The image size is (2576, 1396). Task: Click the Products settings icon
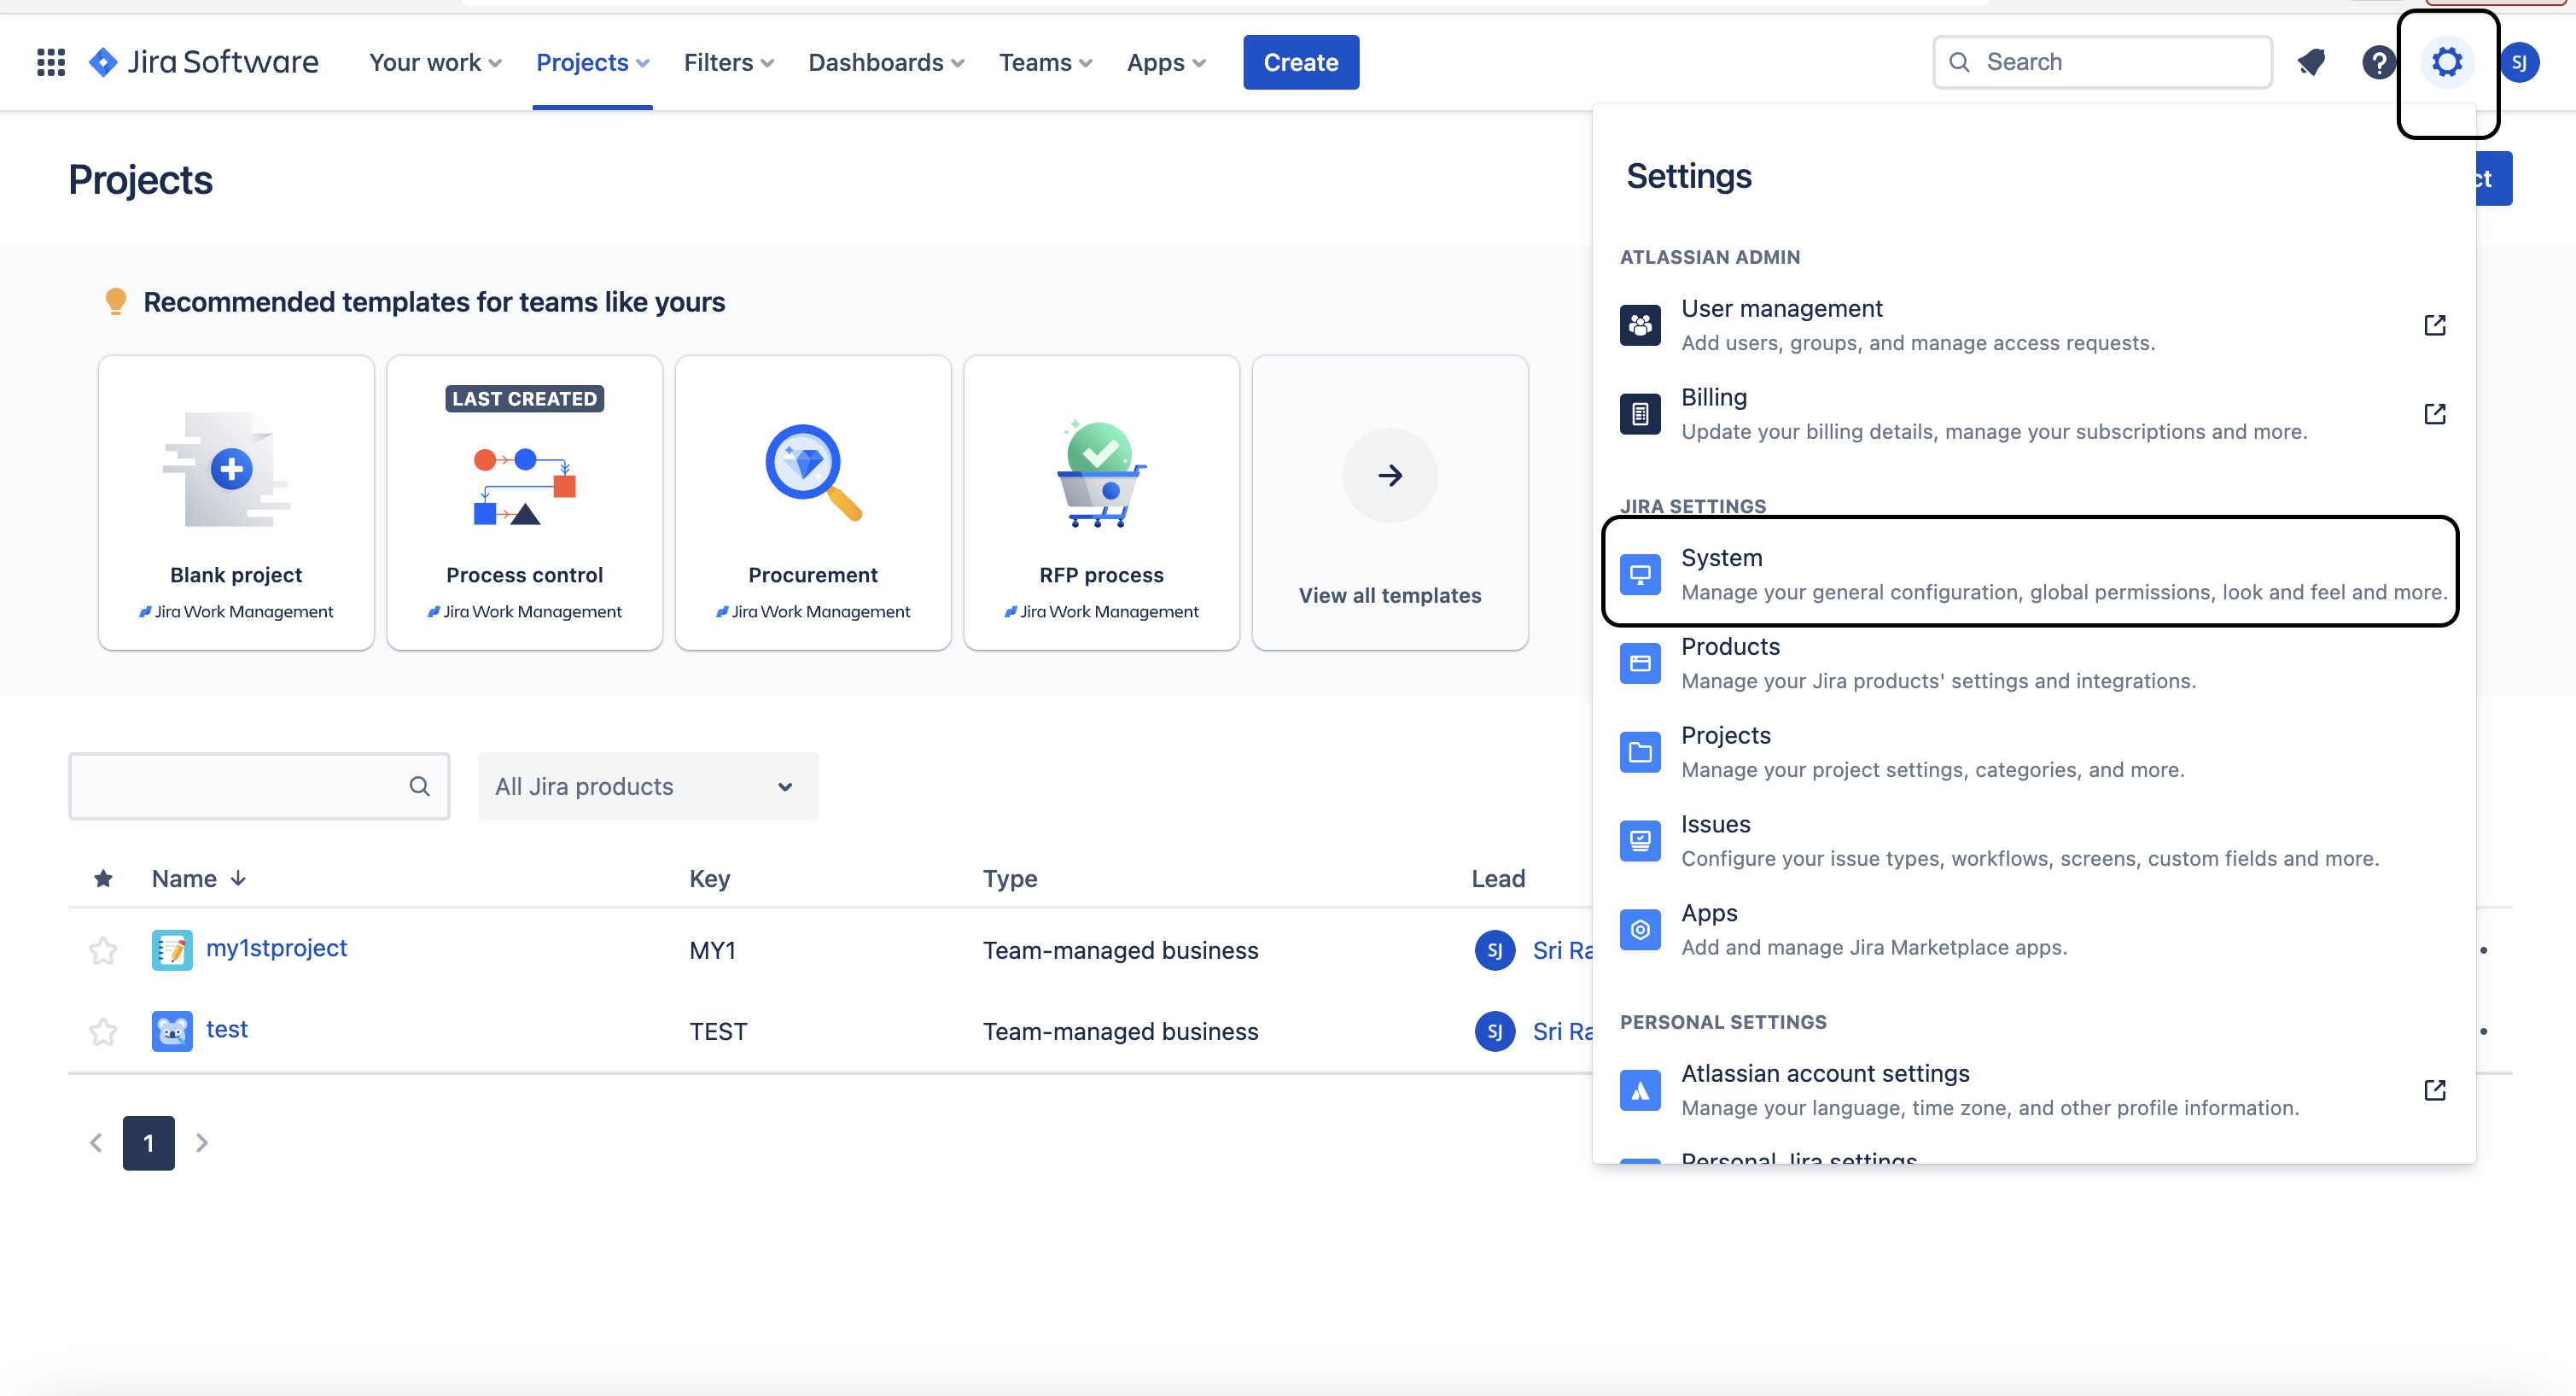(1640, 663)
